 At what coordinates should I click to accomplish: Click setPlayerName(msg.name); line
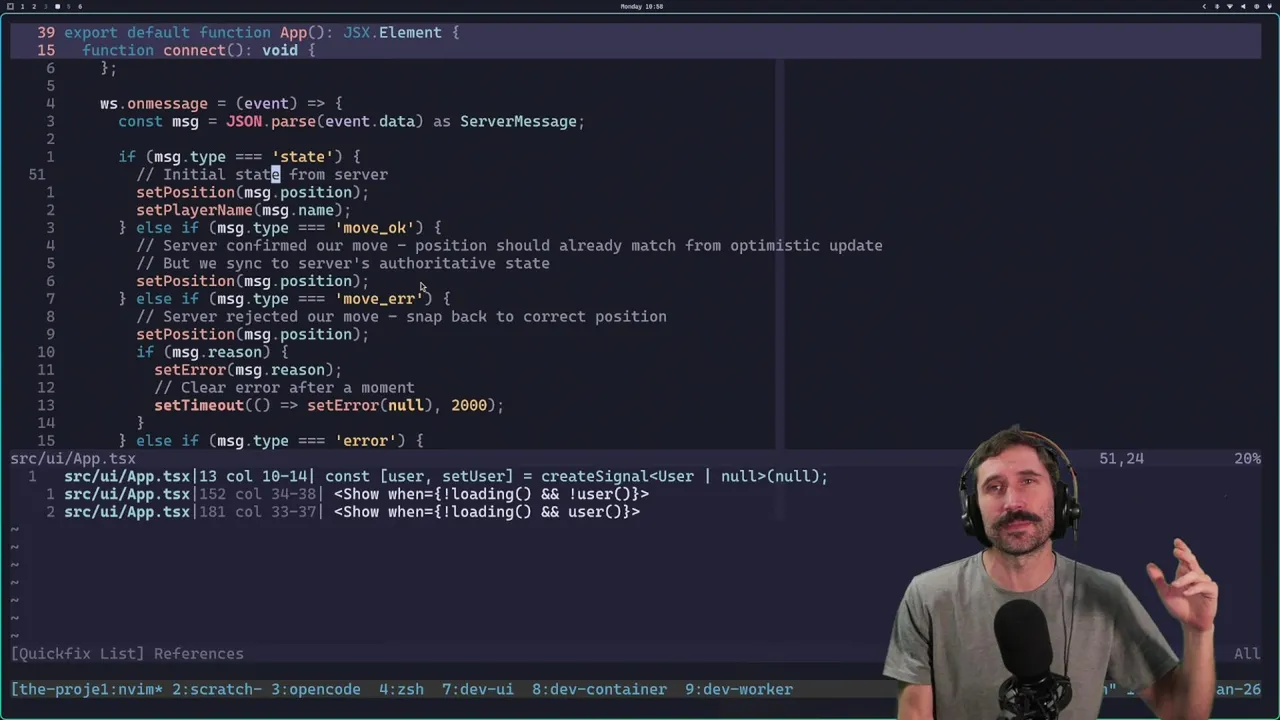(244, 210)
